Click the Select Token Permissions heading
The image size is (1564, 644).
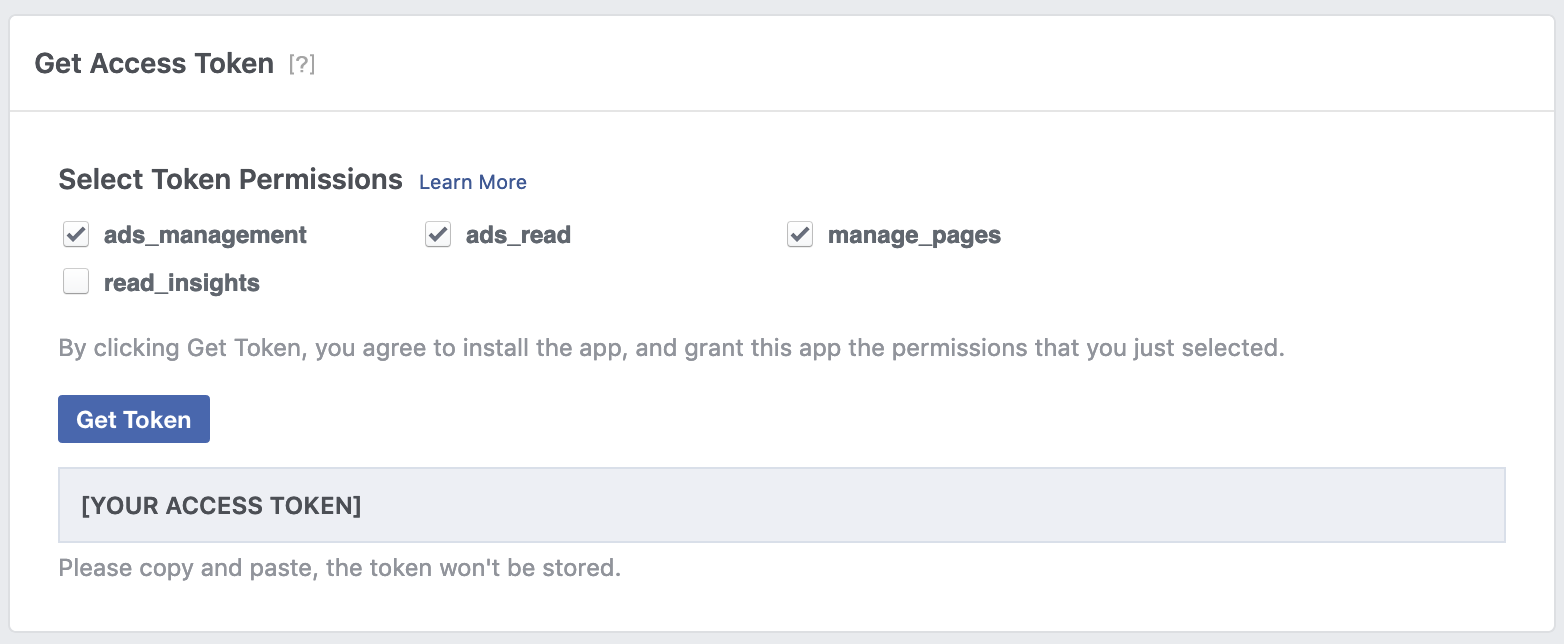229,179
